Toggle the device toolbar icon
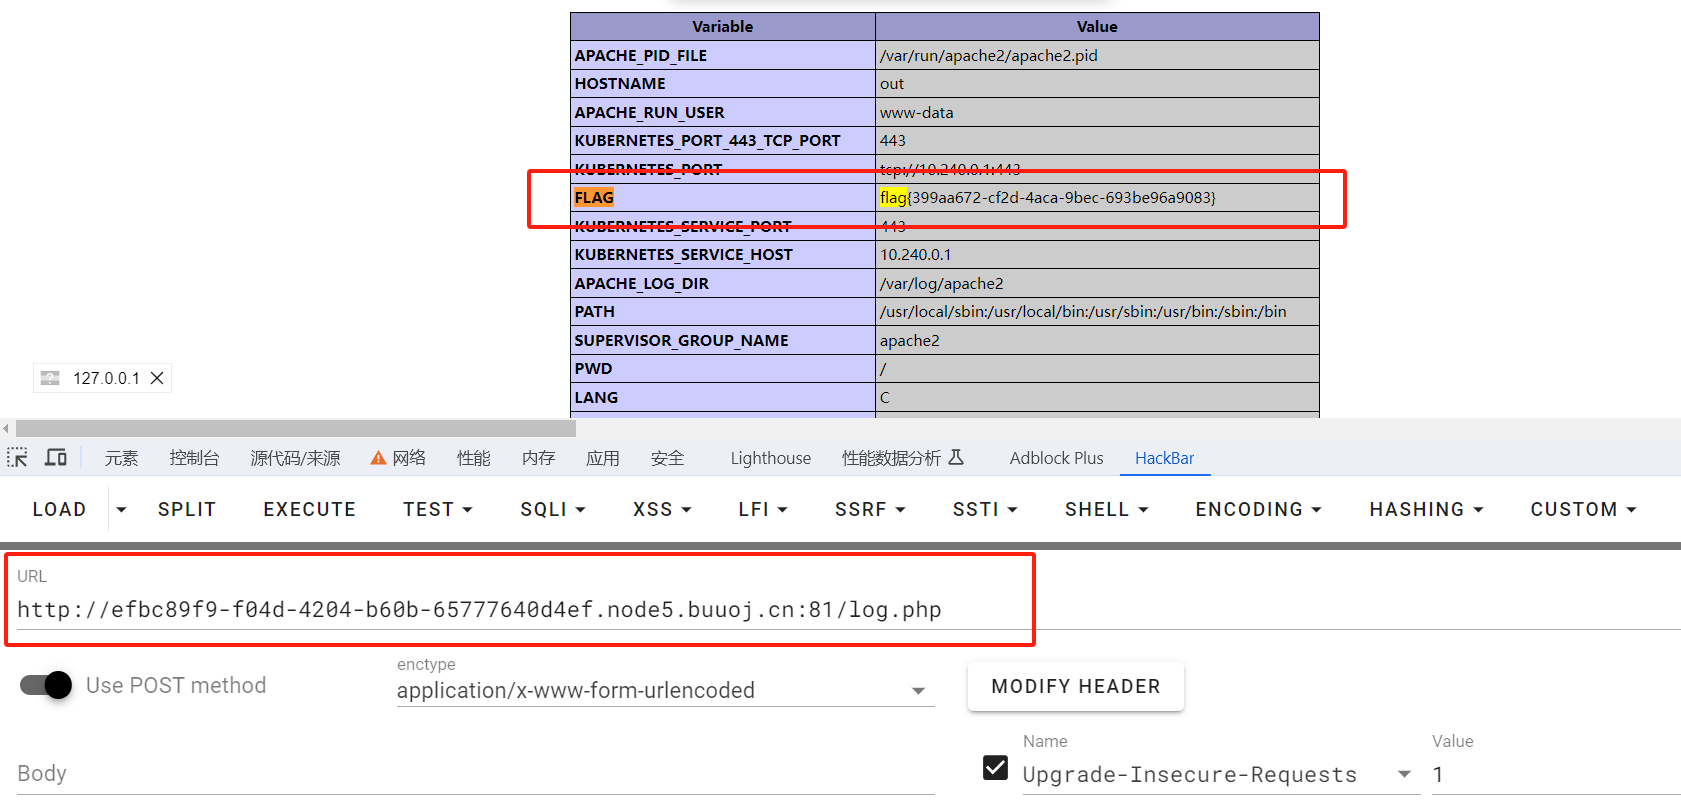This screenshot has width=1681, height=804. 56,458
